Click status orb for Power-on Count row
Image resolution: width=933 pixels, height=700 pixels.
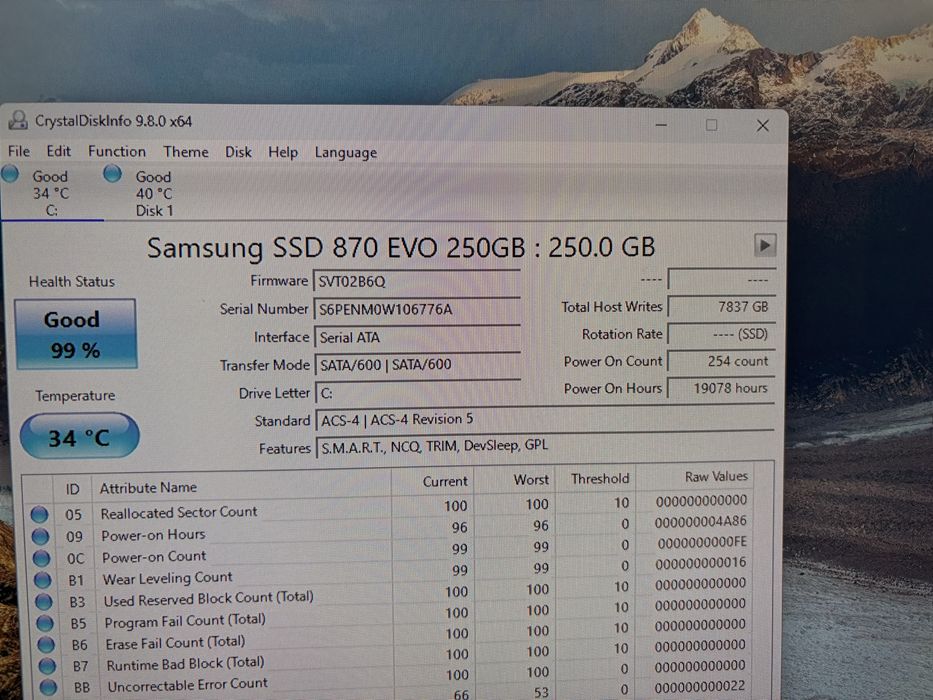(x=41, y=558)
